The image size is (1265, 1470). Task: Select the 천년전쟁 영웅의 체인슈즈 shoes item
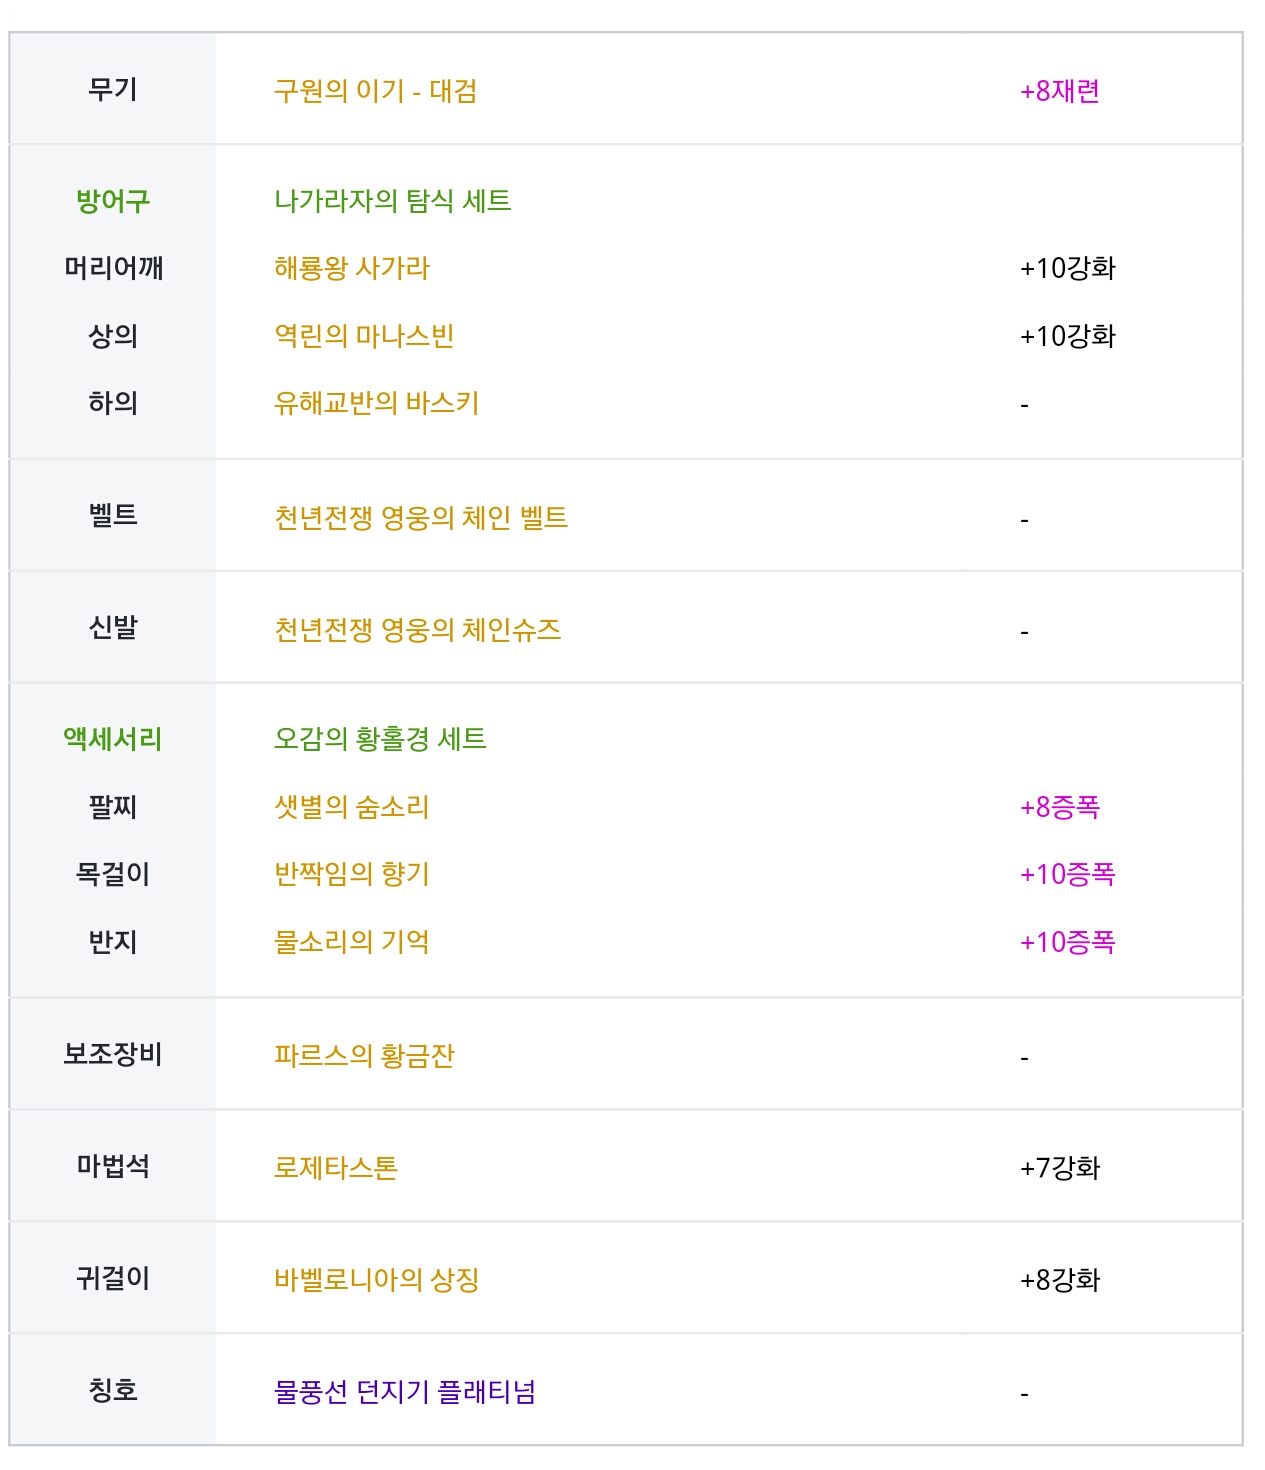pos(418,629)
